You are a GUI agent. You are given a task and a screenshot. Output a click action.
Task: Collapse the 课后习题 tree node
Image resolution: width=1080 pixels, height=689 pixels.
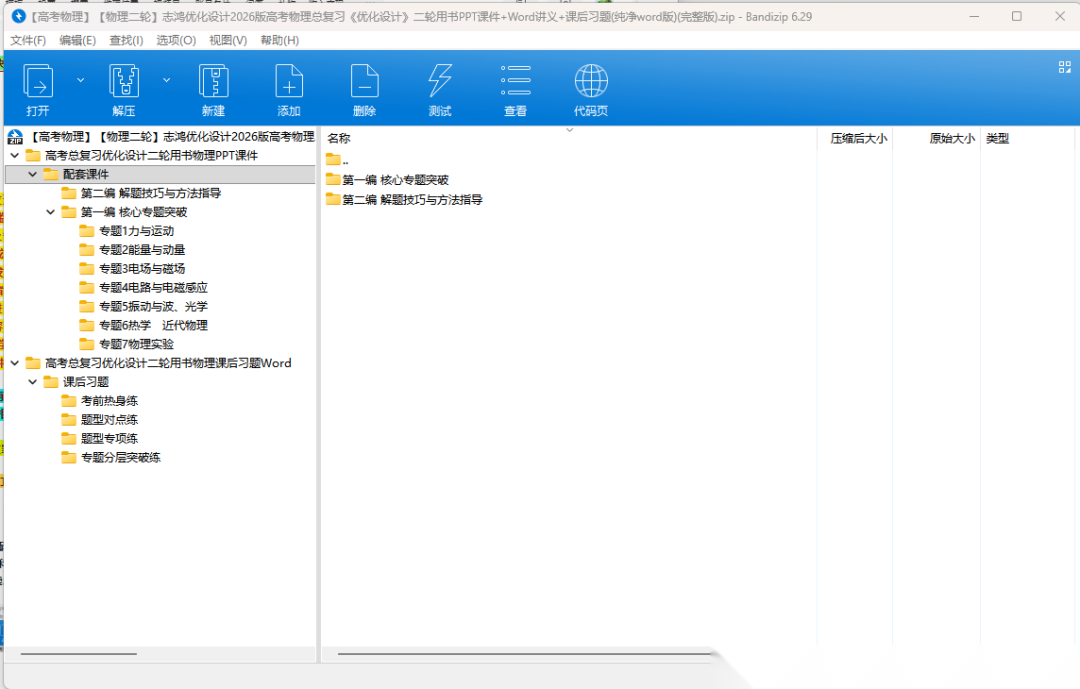(33, 382)
